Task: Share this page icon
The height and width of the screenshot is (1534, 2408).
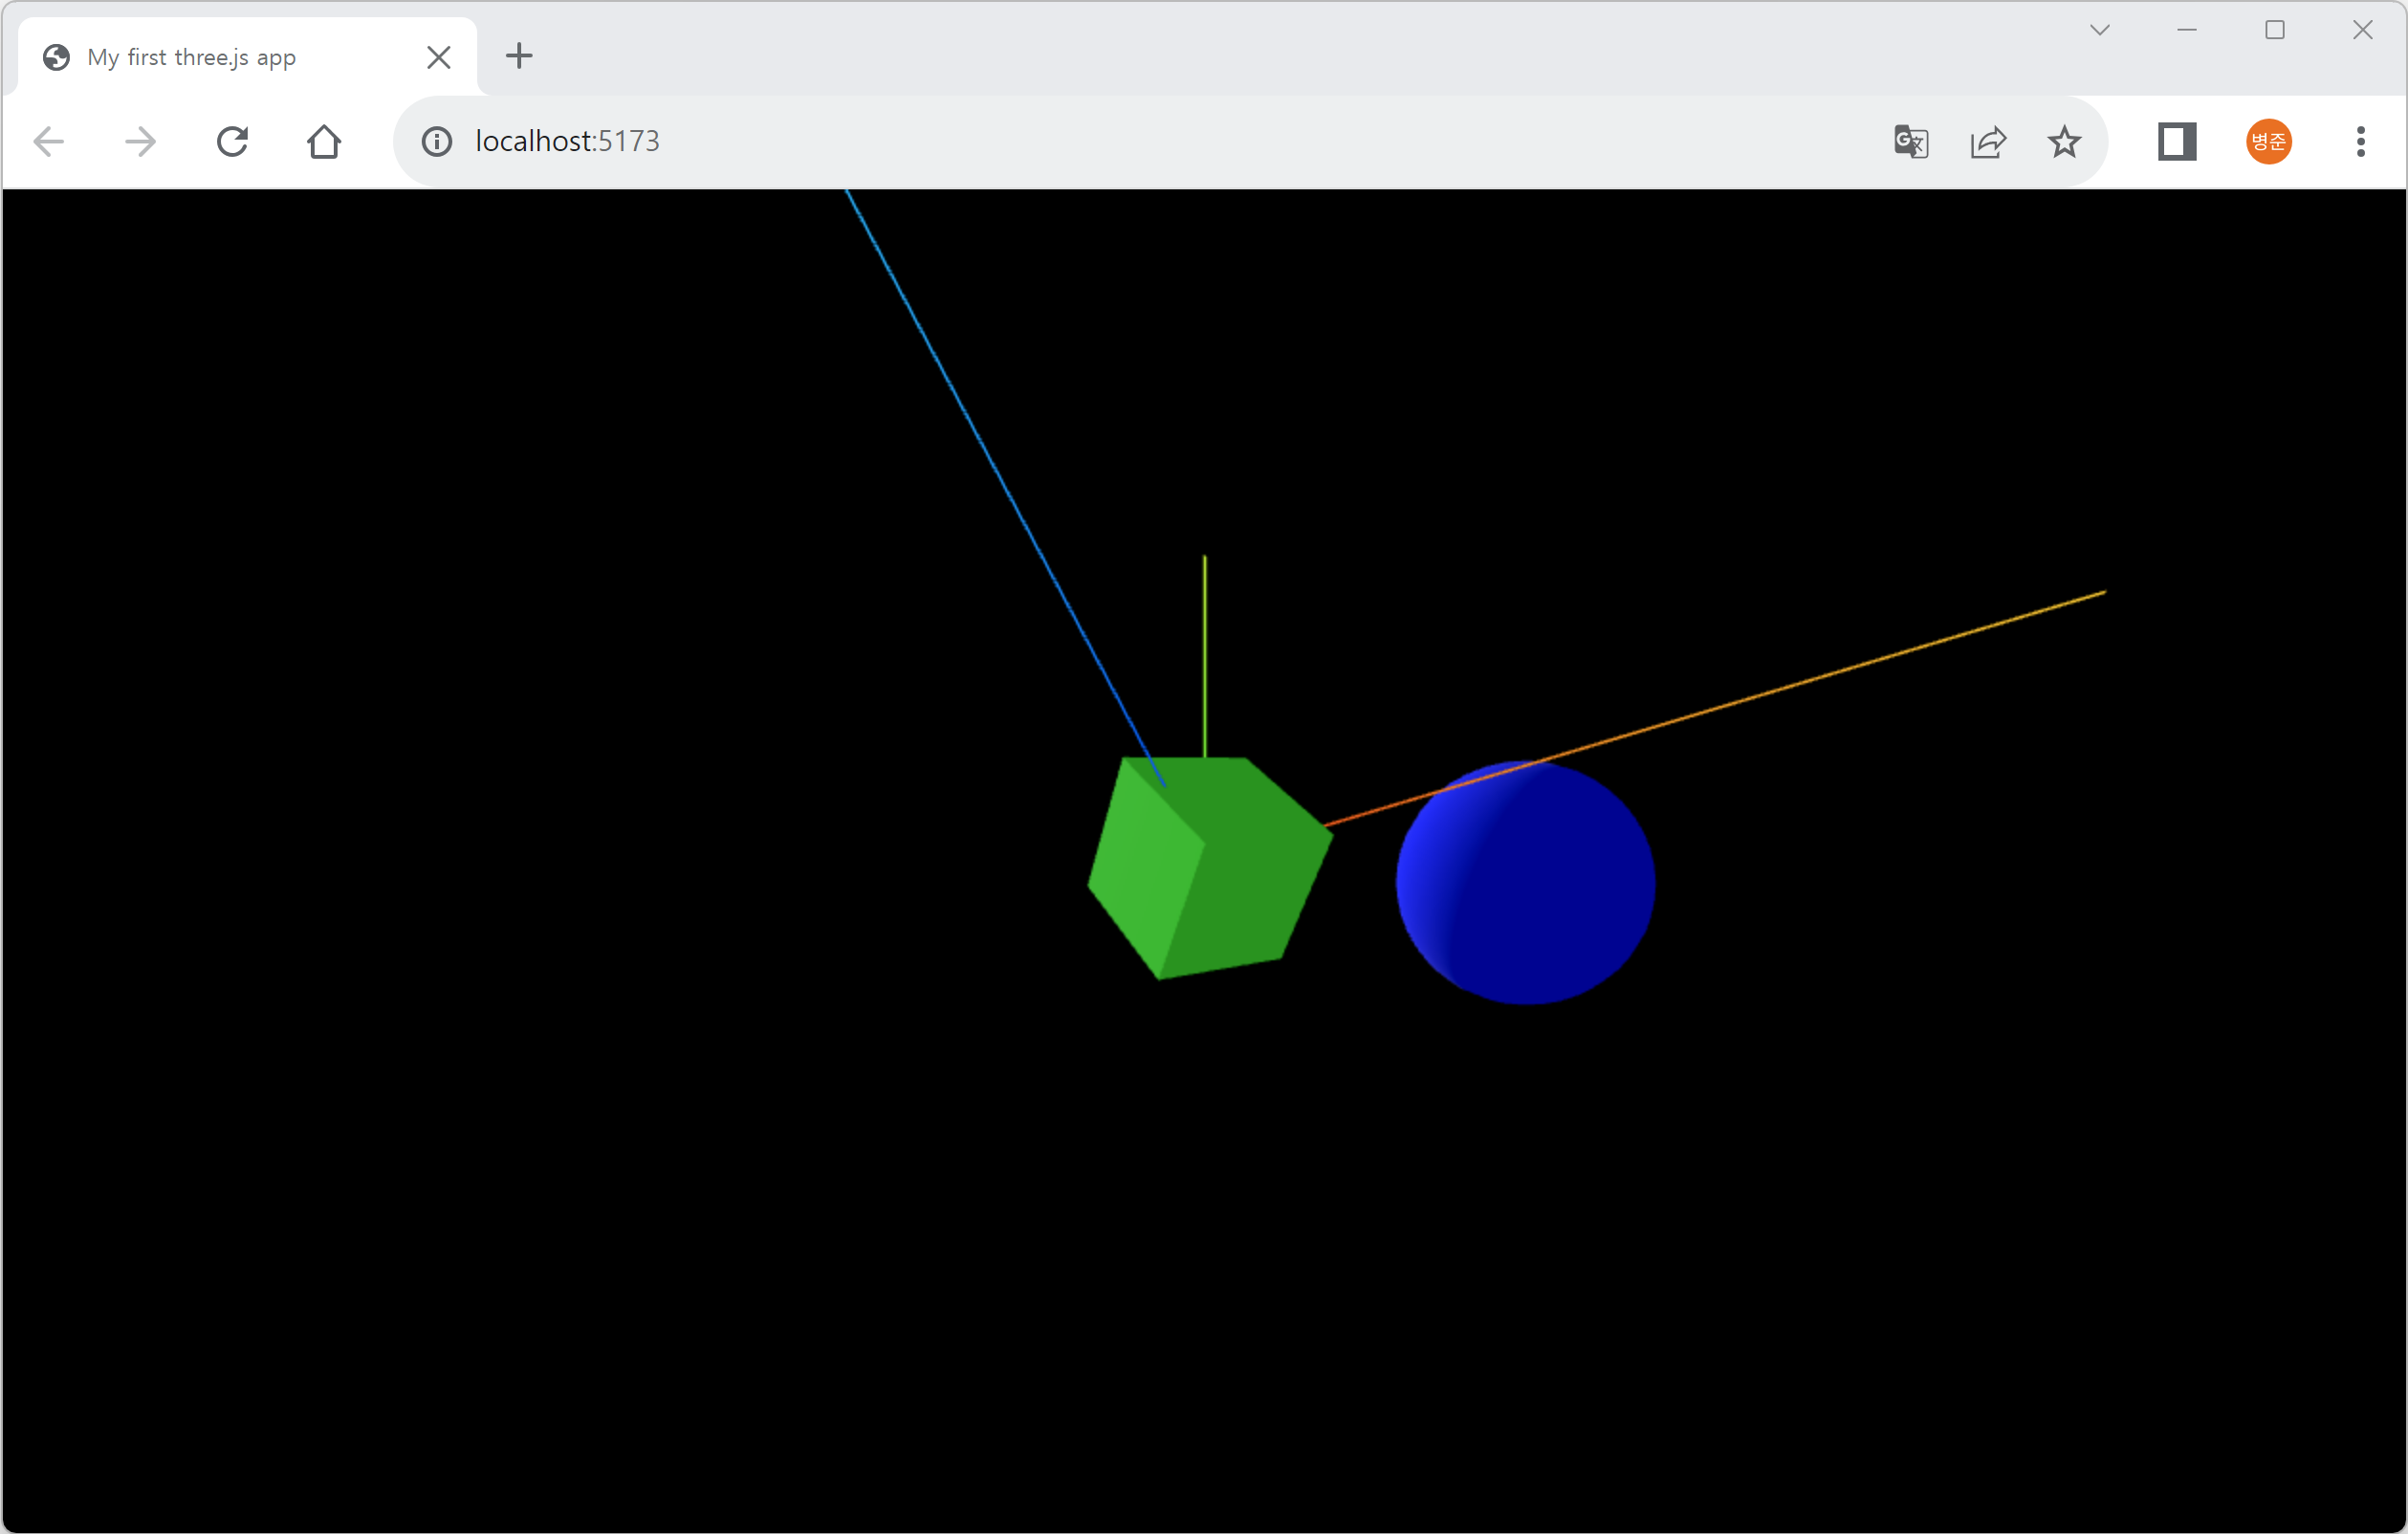Action: click(1988, 142)
